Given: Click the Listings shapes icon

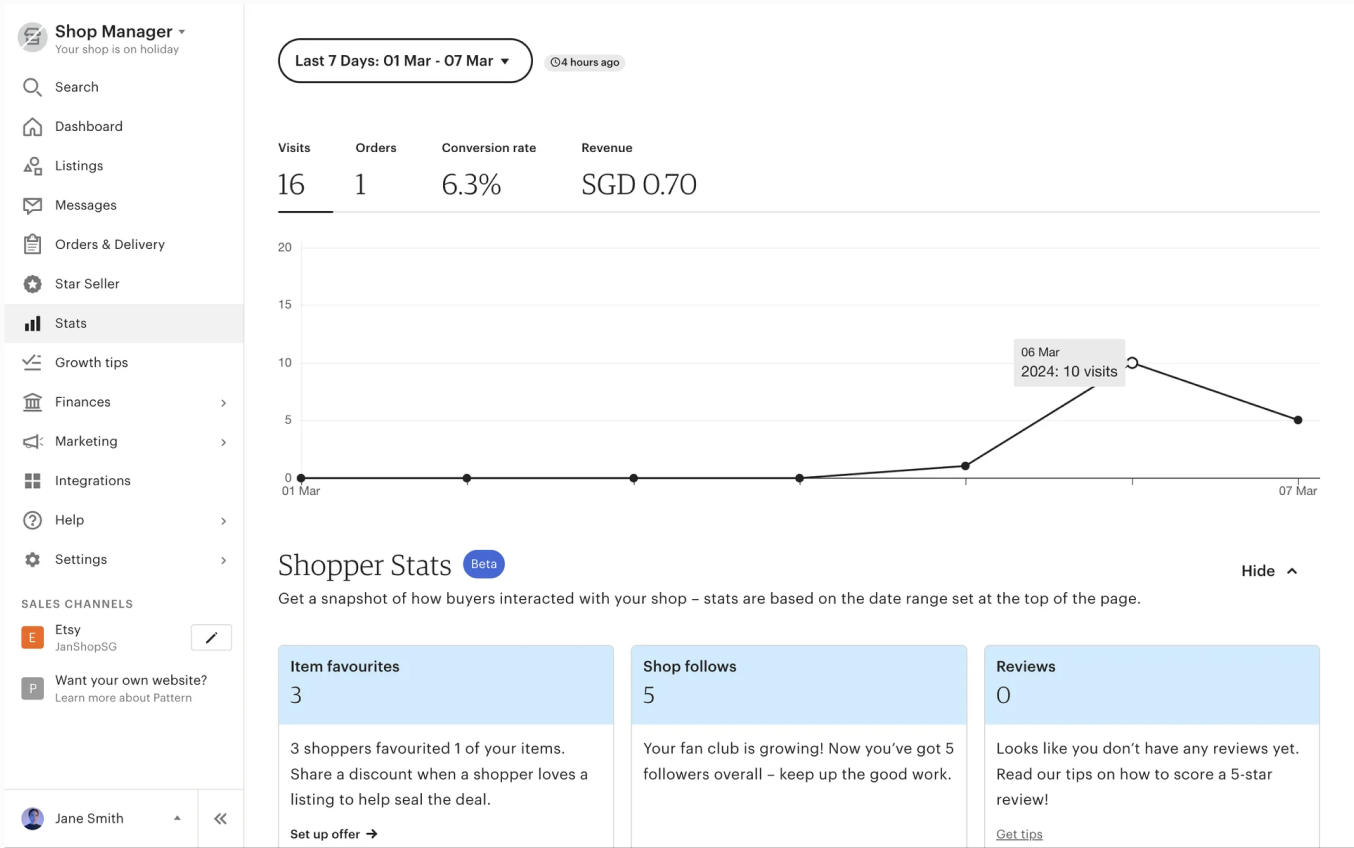Looking at the screenshot, I should [x=33, y=166].
